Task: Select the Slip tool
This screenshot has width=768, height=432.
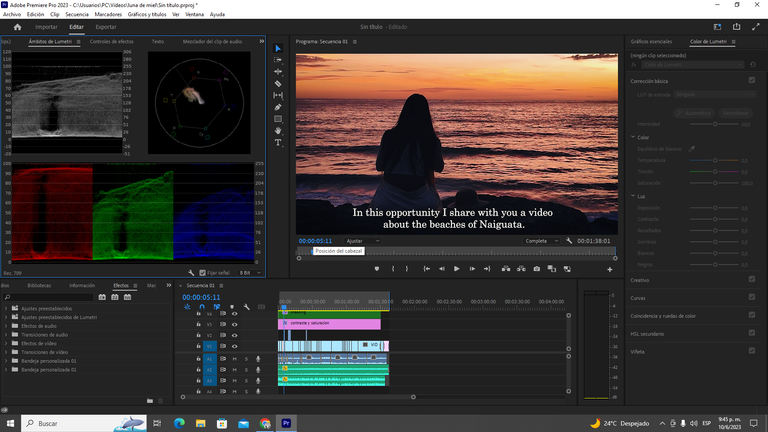Action: [278, 96]
